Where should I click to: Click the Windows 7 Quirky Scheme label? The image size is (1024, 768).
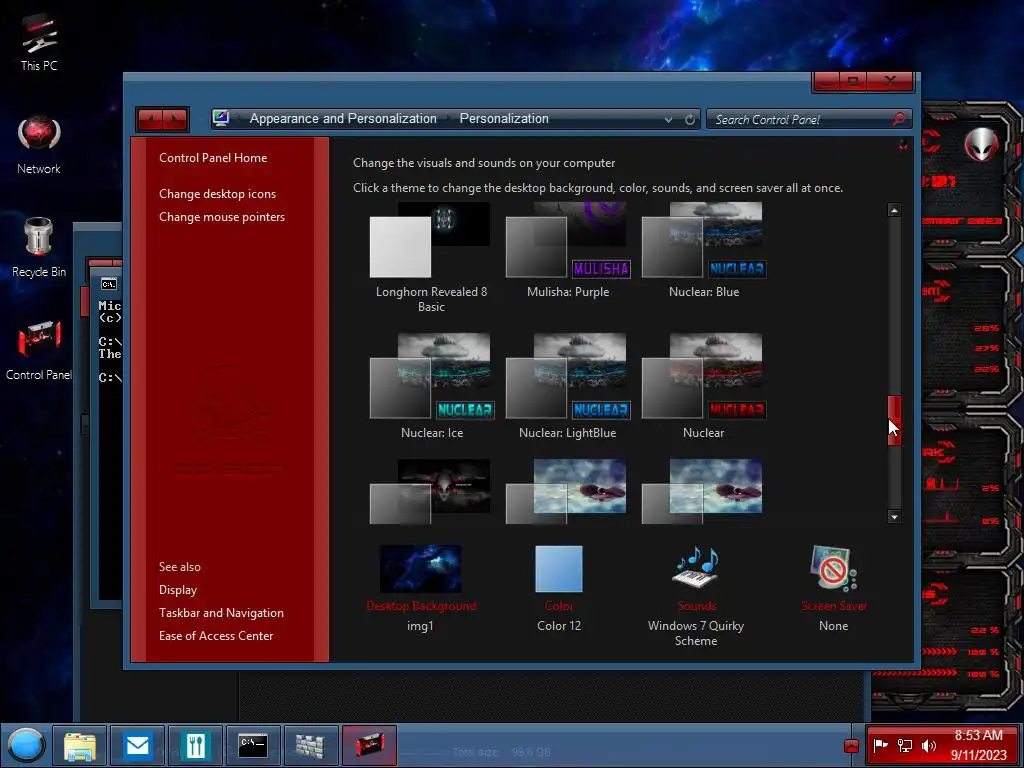click(696, 633)
